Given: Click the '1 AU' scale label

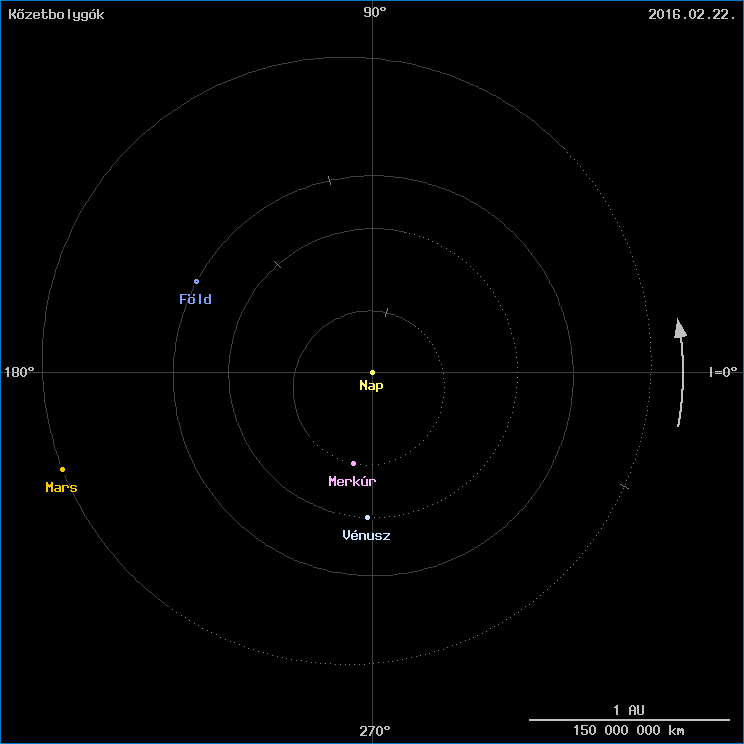Looking at the screenshot, I should coord(629,710).
